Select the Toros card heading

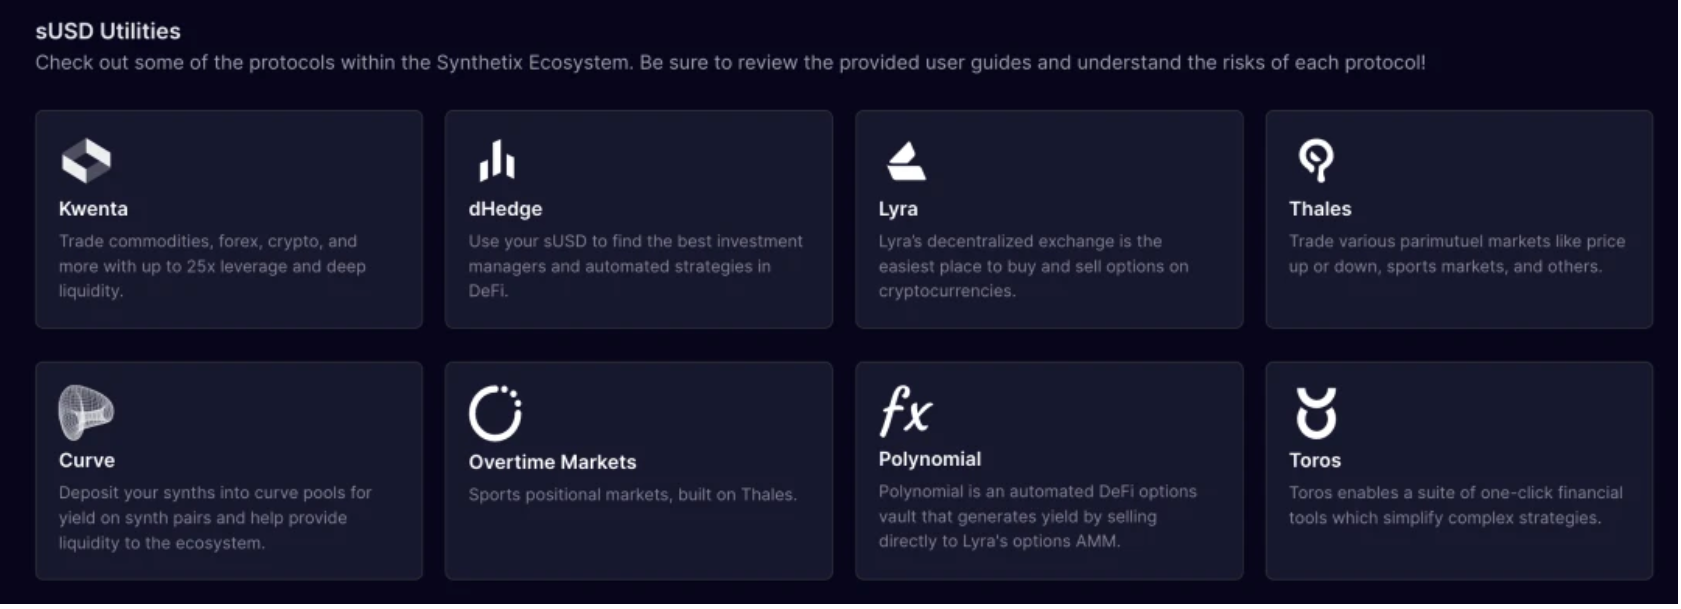[1315, 460]
